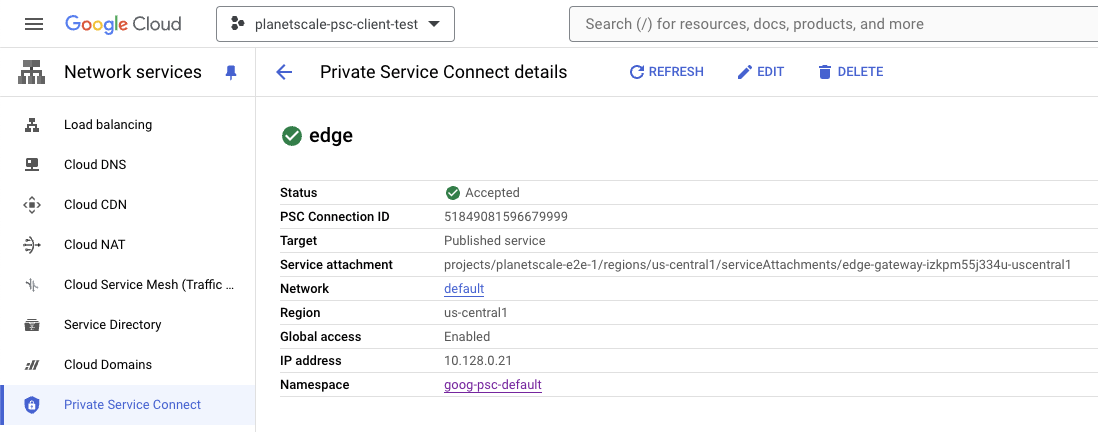This screenshot has width=1098, height=432.
Task: Open the default network link
Action: tap(464, 289)
